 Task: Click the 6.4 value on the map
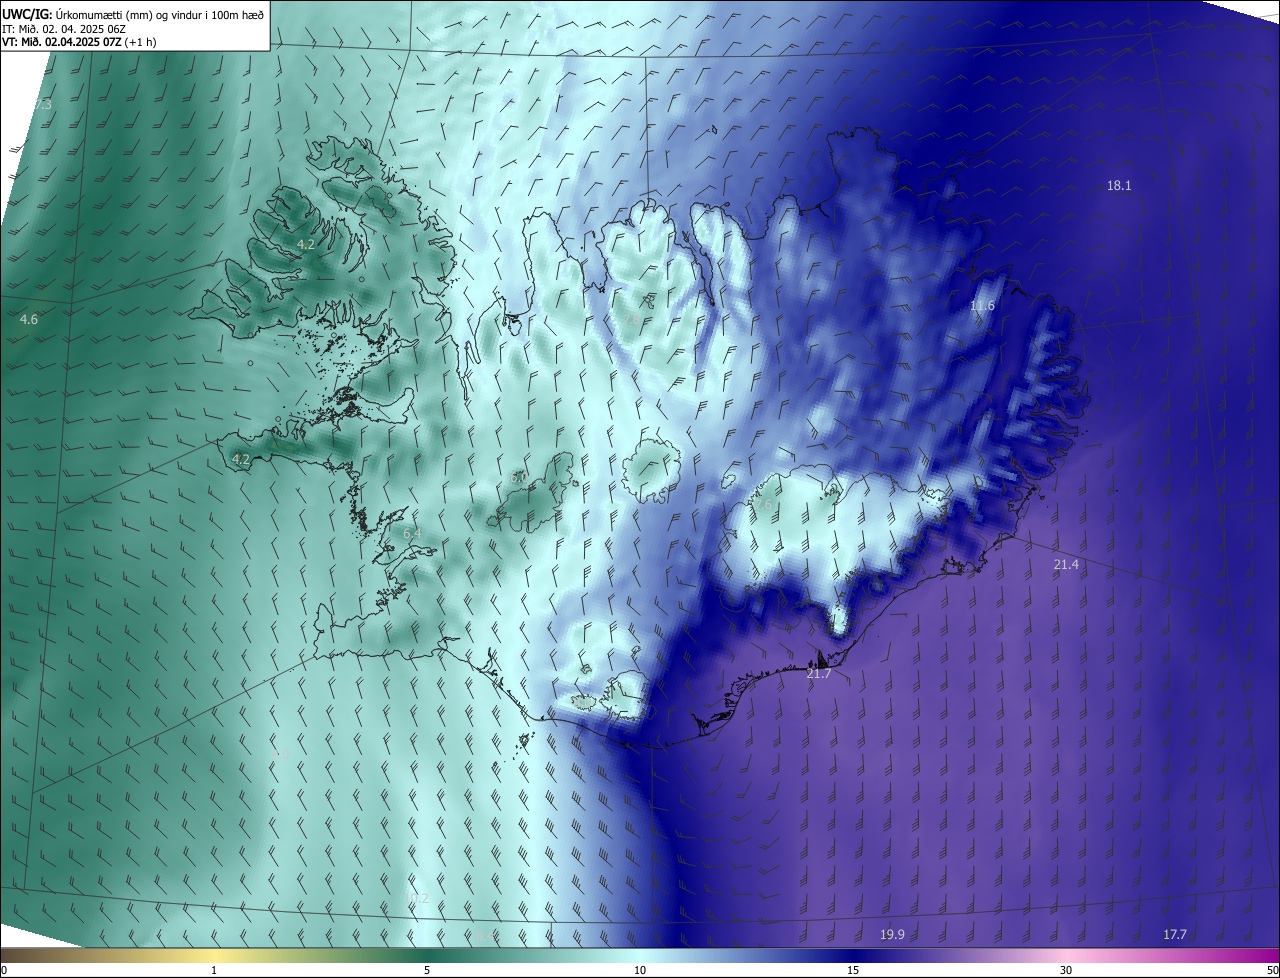pos(412,534)
